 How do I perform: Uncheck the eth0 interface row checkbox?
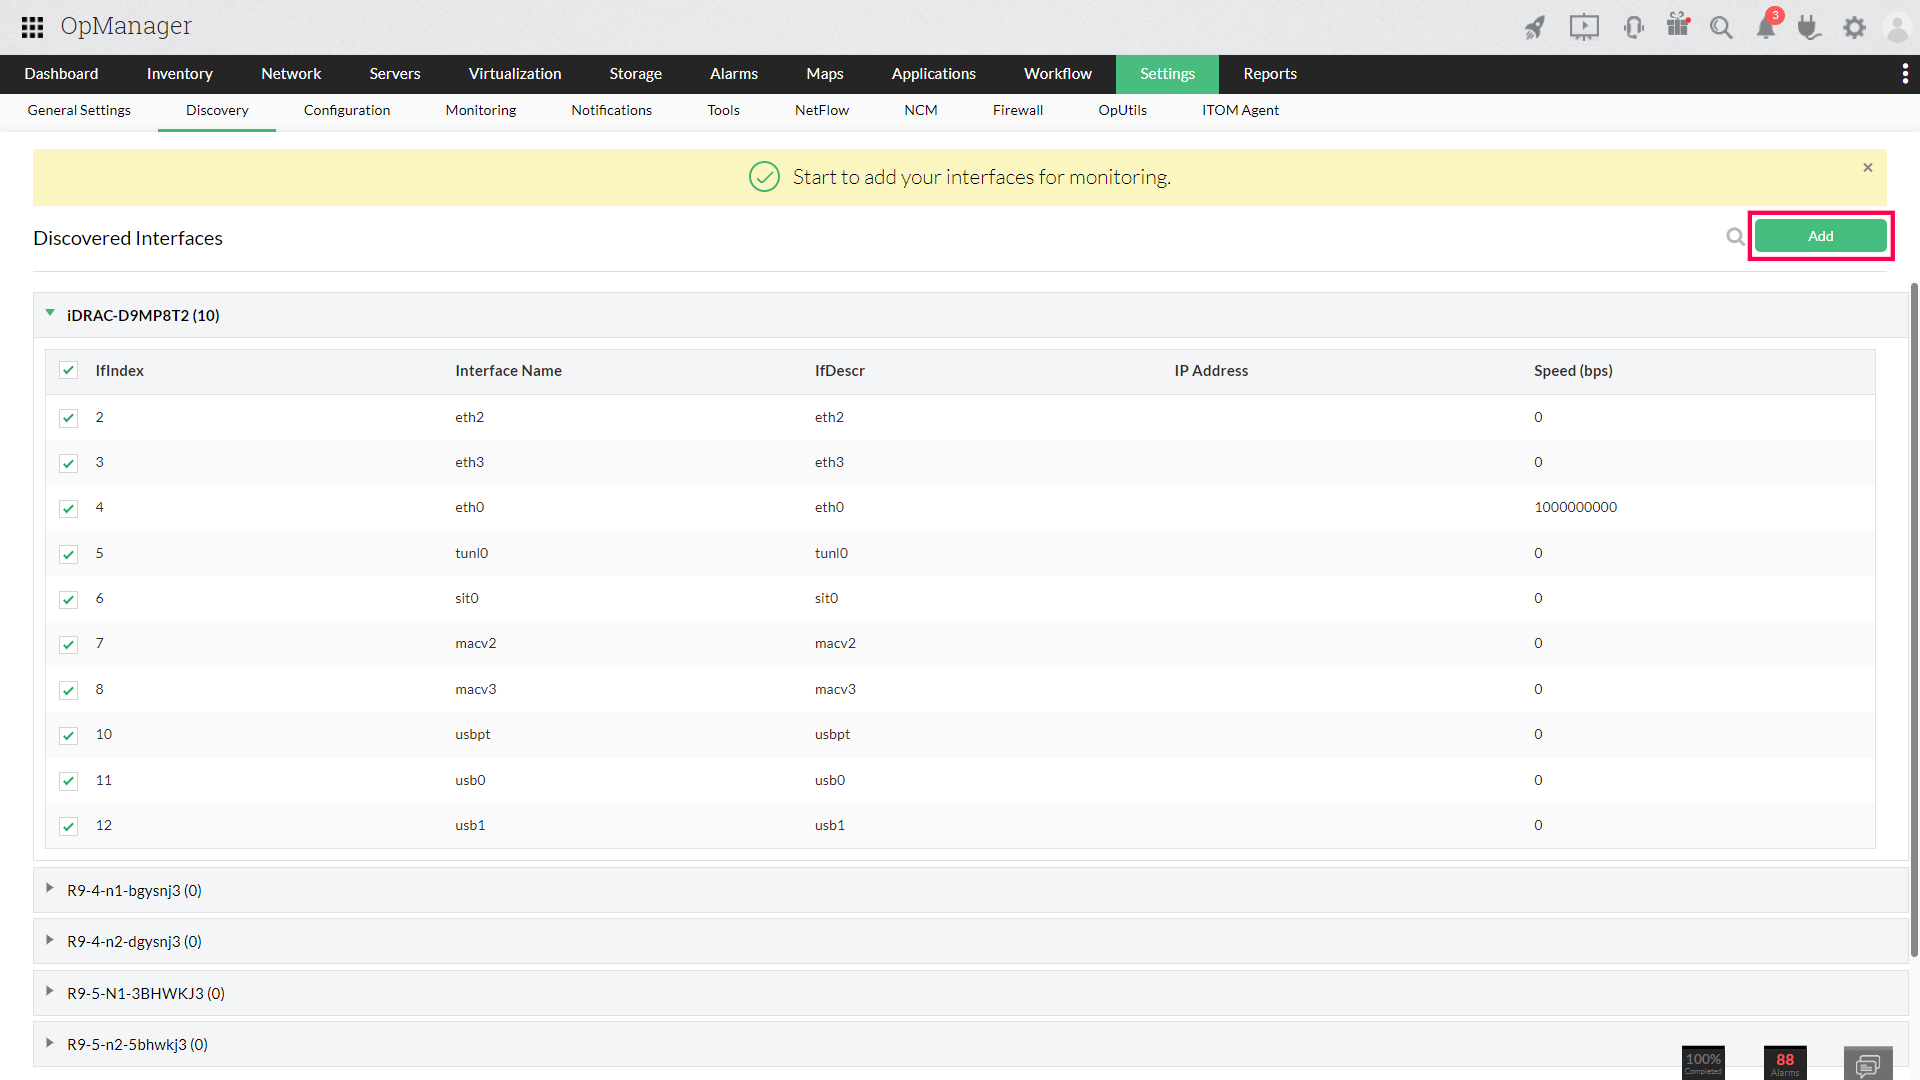[x=68, y=508]
